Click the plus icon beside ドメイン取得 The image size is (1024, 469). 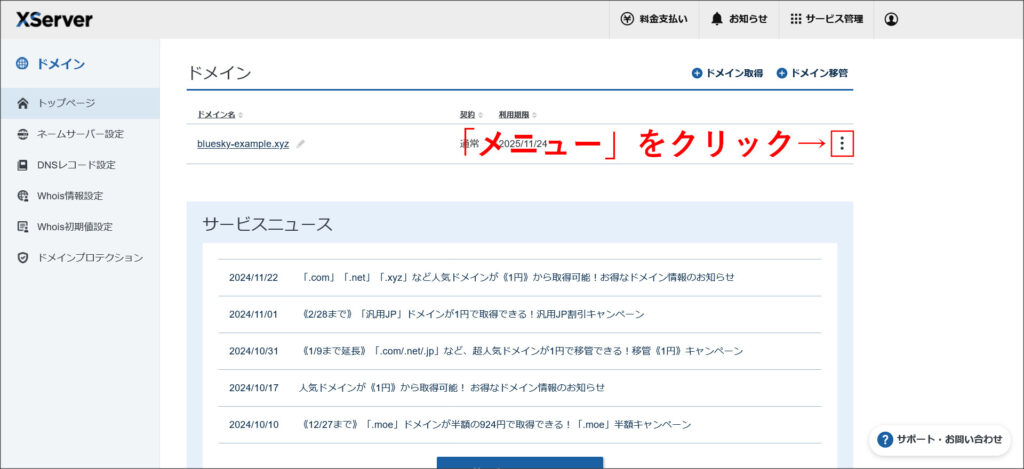(697, 73)
